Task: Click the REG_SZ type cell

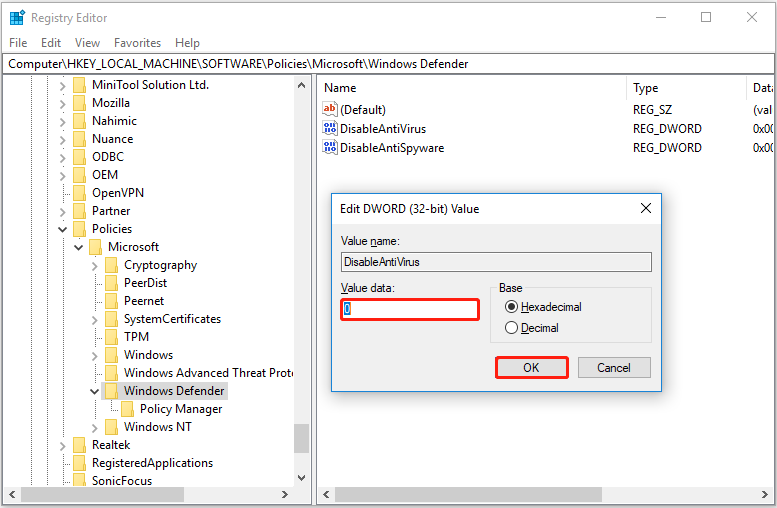Action: [652, 110]
